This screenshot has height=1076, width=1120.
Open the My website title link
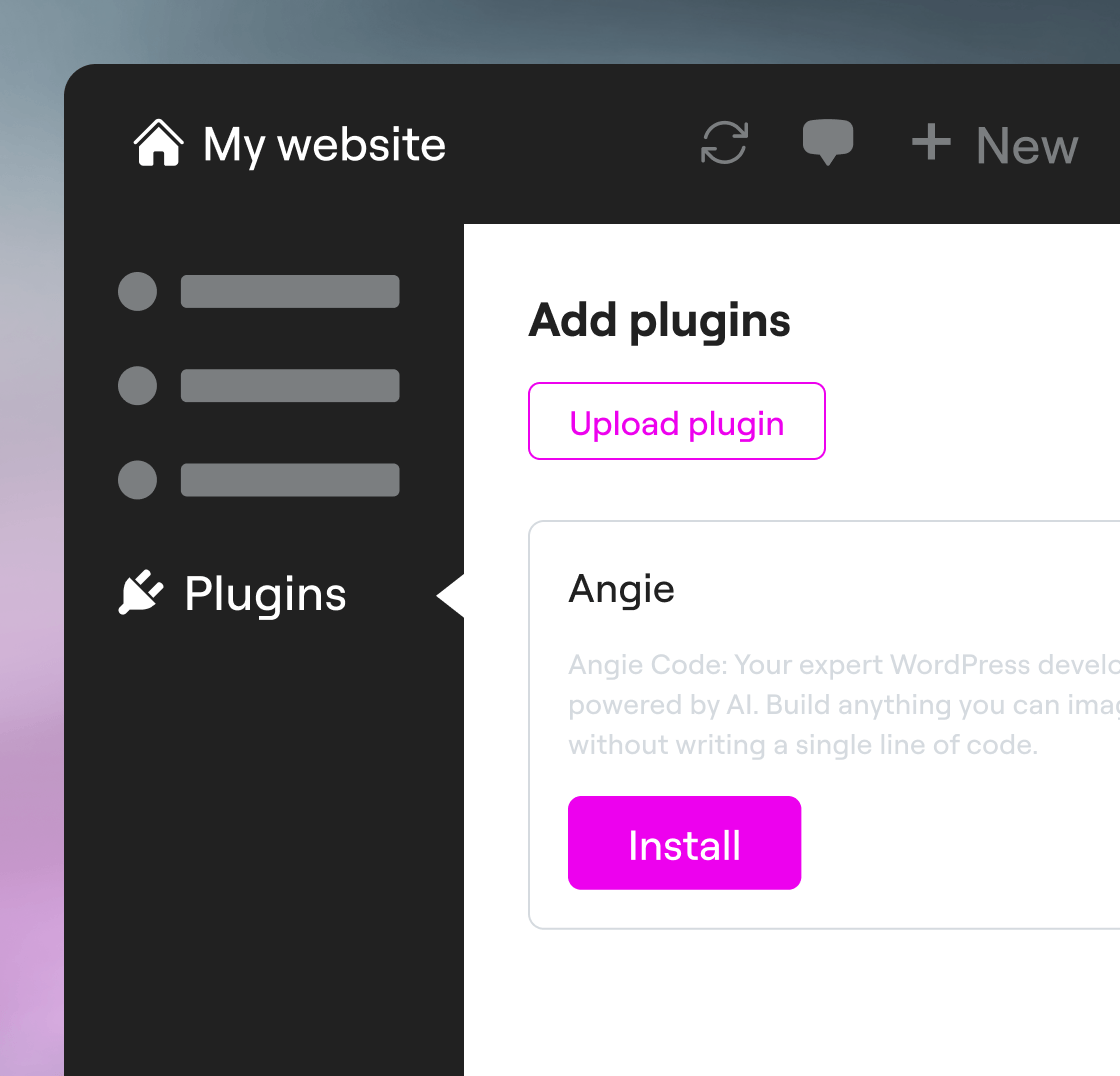pos(324,145)
